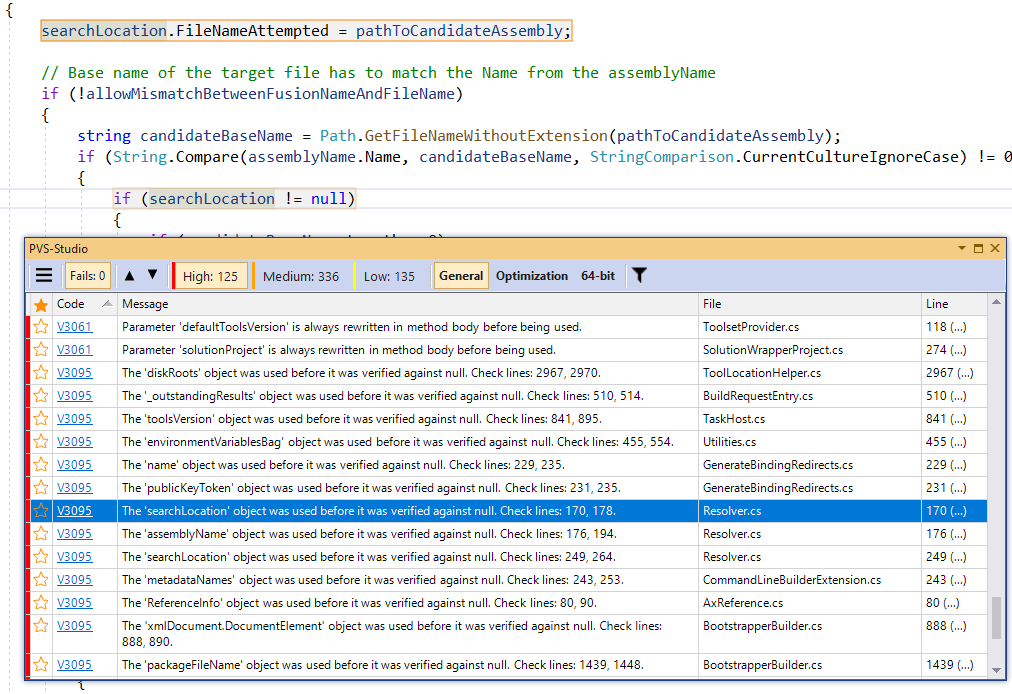Click line cell 2967 (...)
1012x694 pixels.
click(x=954, y=373)
